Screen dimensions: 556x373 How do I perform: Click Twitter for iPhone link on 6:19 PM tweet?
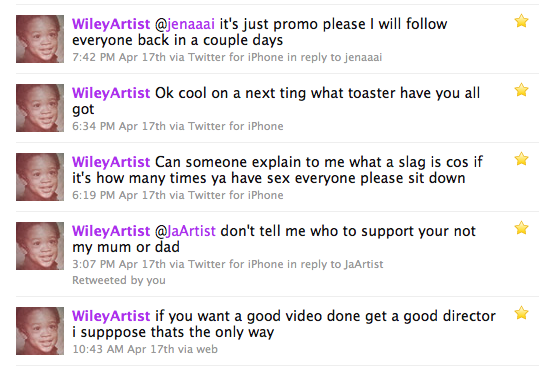tap(235, 195)
